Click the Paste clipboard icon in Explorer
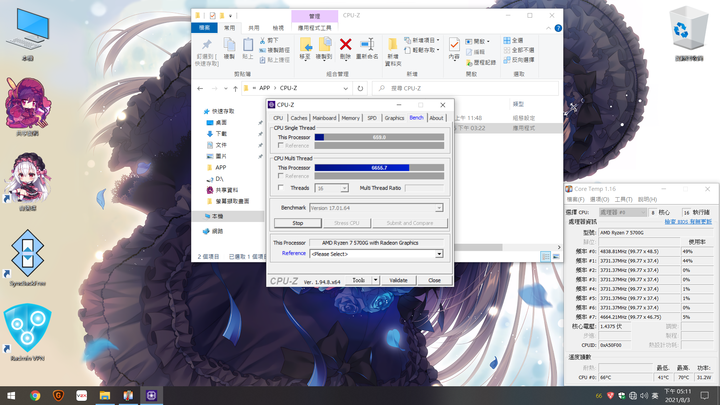This screenshot has width=720, height=405. pos(248,45)
